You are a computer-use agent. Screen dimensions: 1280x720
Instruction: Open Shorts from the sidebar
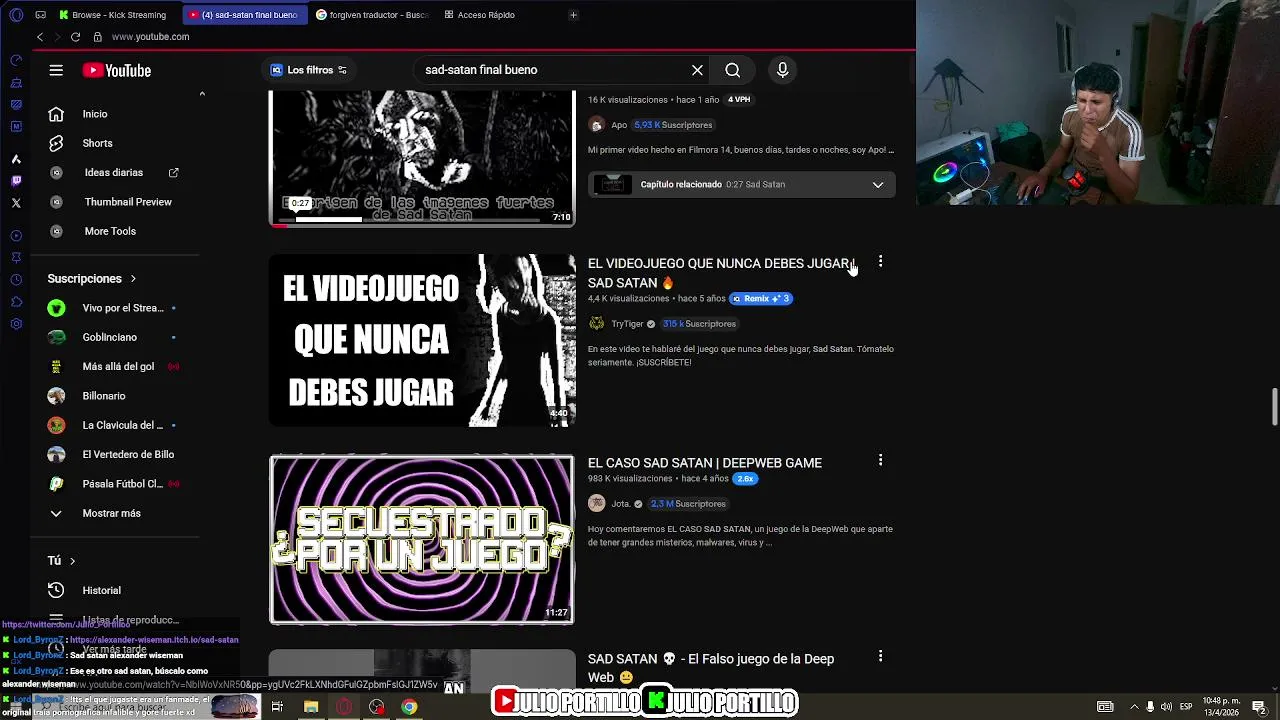tap(97, 143)
